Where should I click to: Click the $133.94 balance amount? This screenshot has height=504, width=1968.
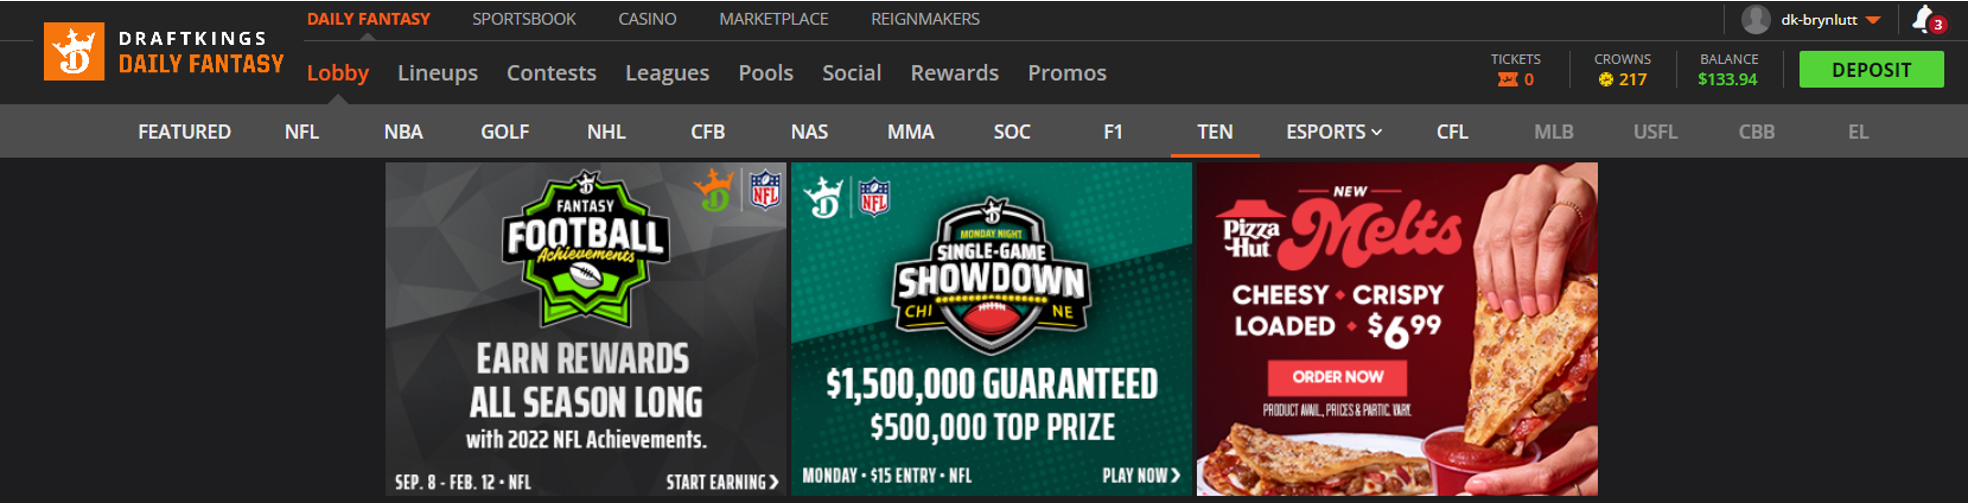point(1727,80)
